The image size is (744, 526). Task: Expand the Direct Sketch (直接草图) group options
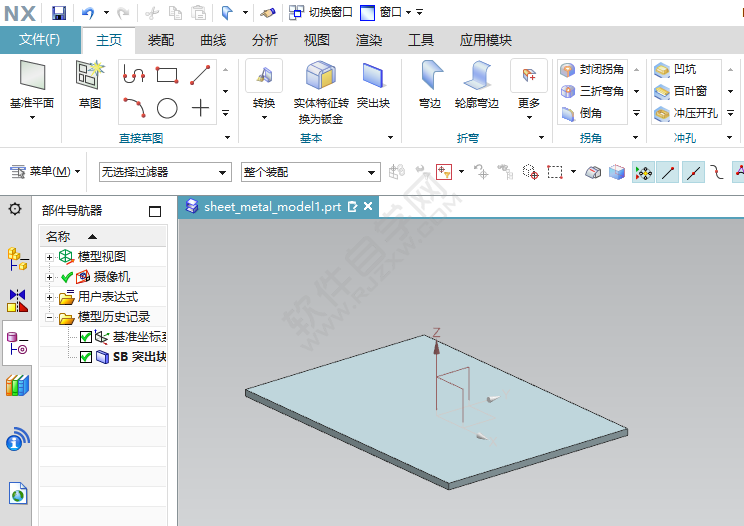(x=227, y=138)
